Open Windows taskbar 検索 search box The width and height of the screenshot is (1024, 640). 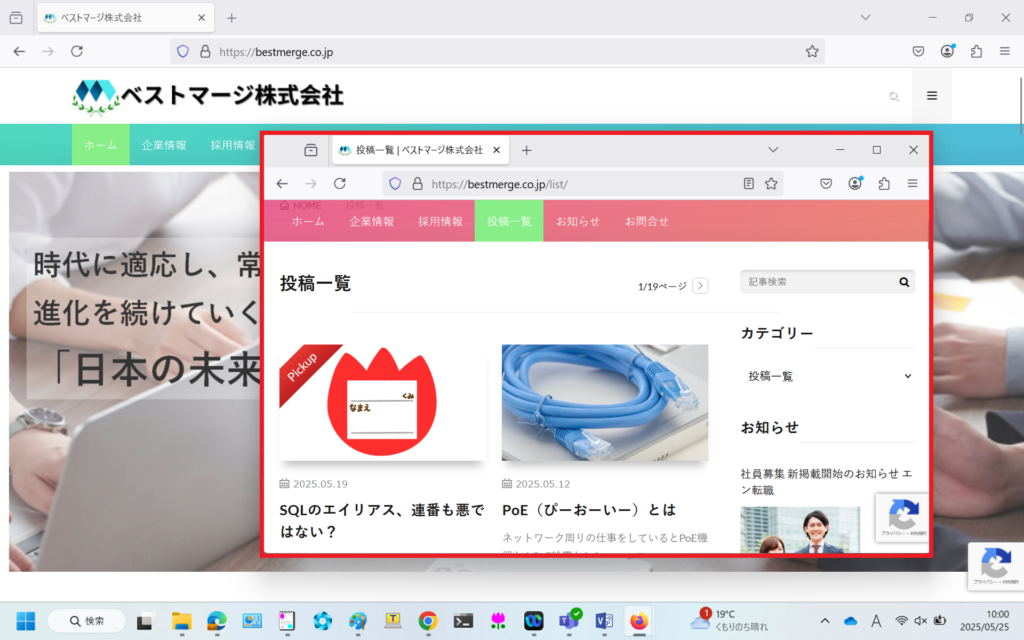point(88,620)
